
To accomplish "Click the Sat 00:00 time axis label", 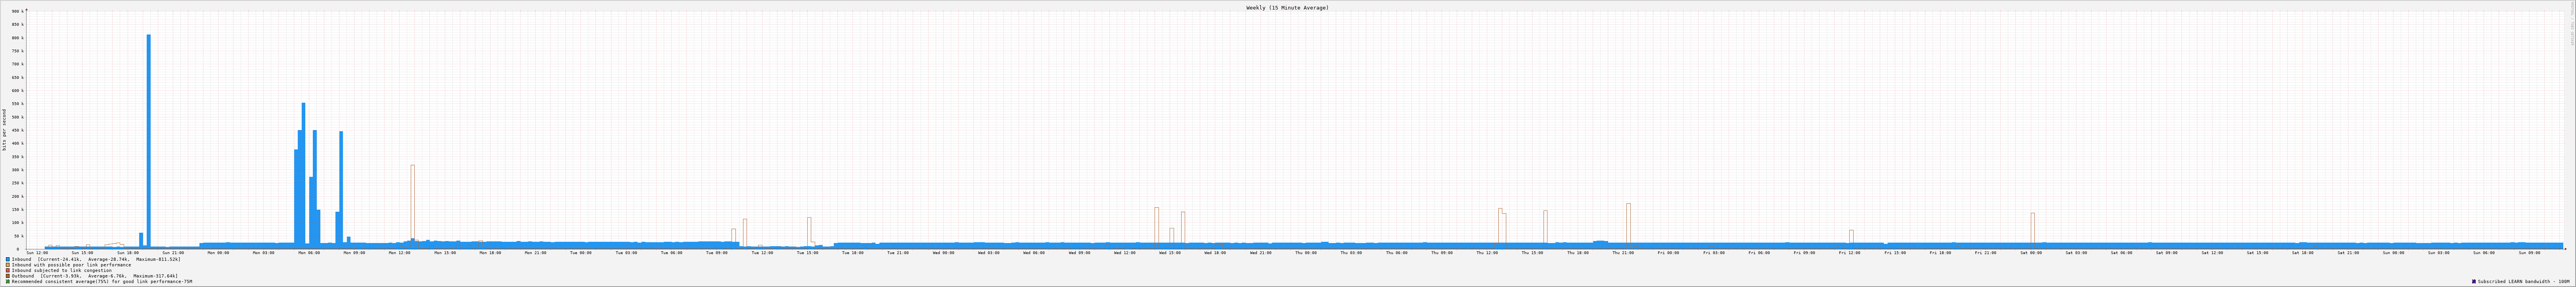I will click(x=2031, y=253).
